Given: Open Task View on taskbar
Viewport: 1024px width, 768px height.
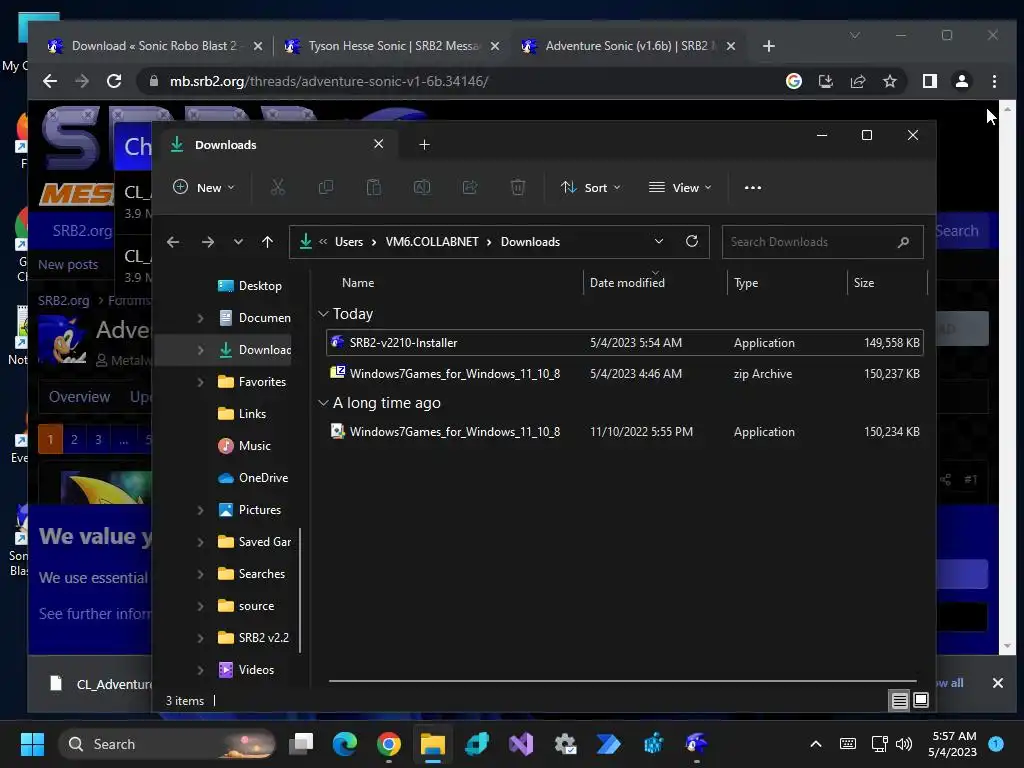Looking at the screenshot, I should pos(301,743).
